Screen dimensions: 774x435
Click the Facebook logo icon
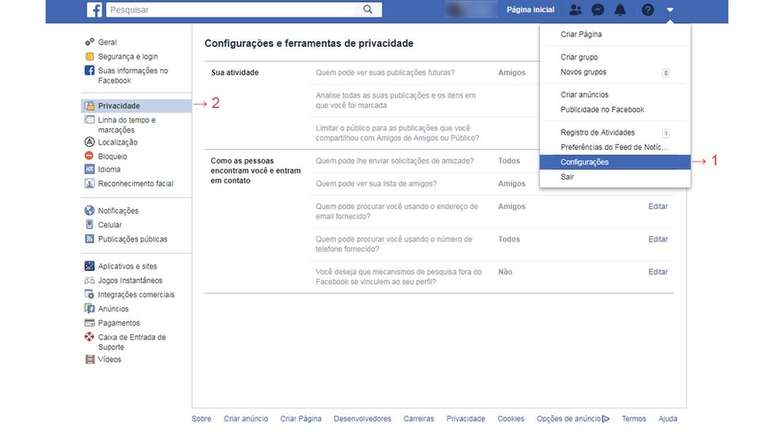pyautogui.click(x=93, y=10)
